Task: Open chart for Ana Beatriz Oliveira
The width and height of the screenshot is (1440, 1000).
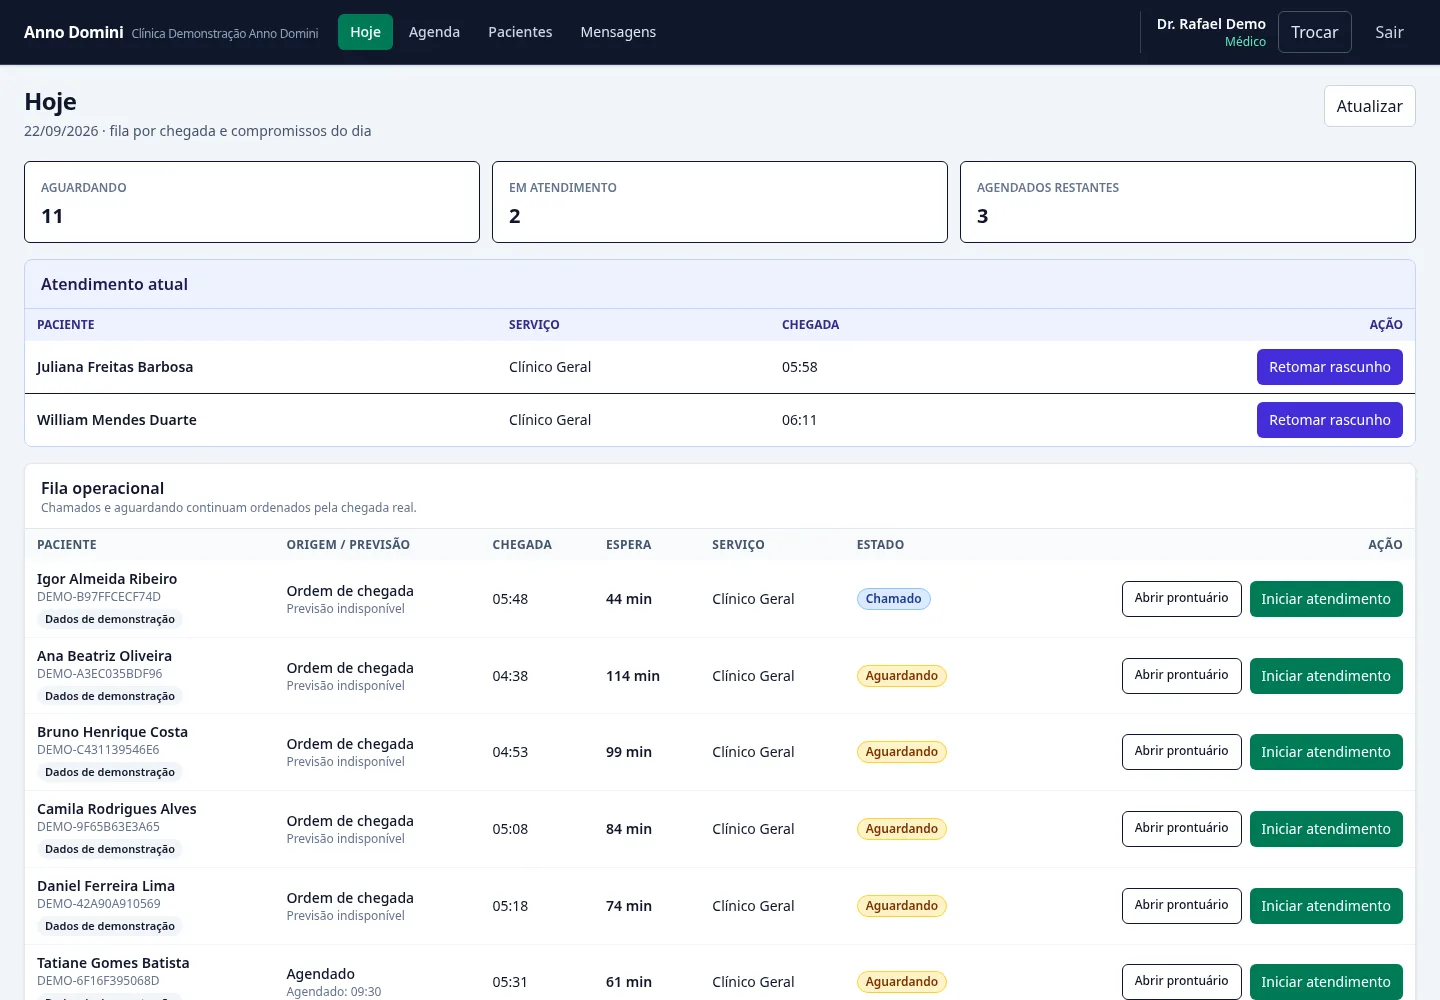Action: 1181,676
